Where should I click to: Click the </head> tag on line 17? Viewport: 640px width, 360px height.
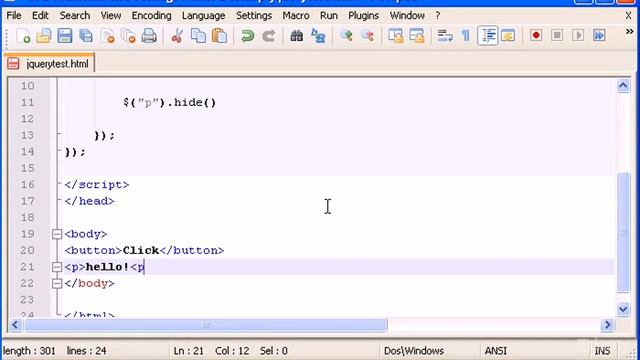(89, 201)
